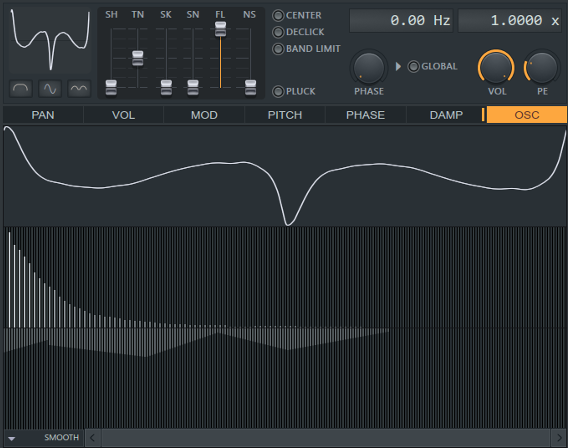Click the waveform preview thumbnail
Screen dimensions: 568x448
tap(50, 41)
